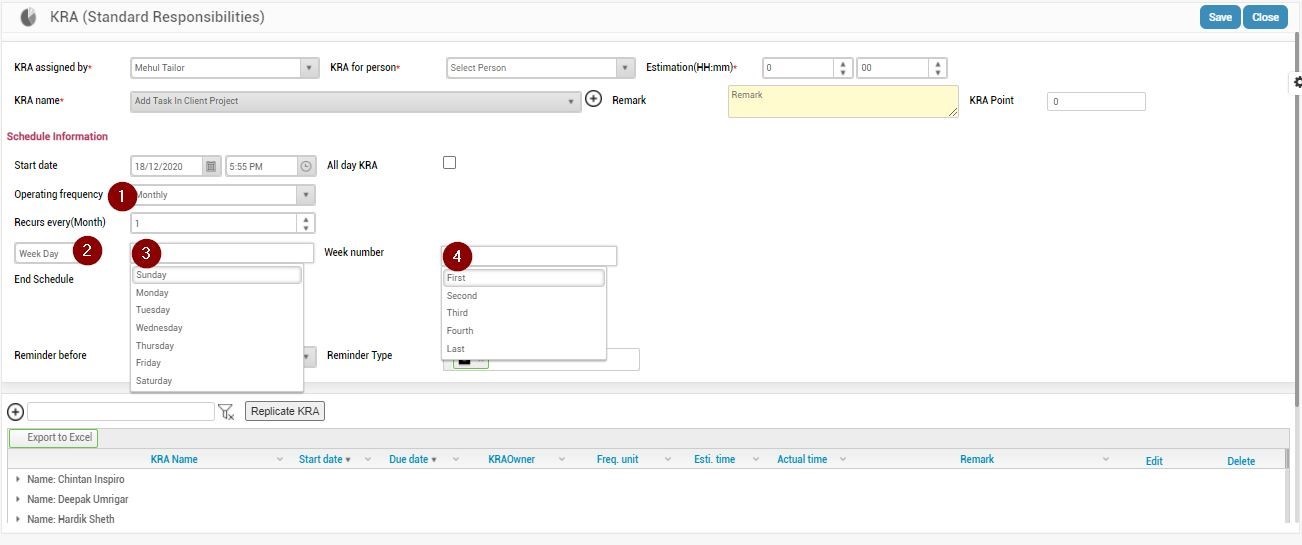Select Fourth week number option
Image resolution: width=1302 pixels, height=545 pixels.
coord(524,331)
